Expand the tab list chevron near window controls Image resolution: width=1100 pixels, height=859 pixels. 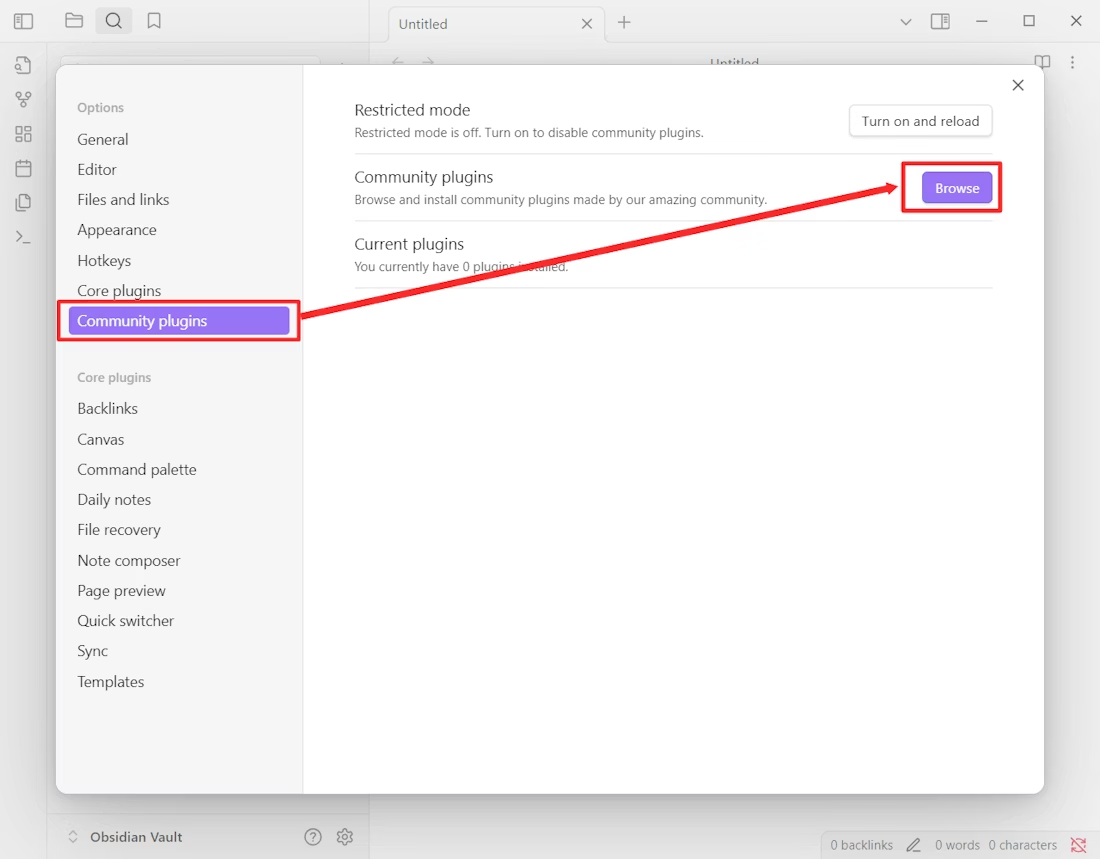pyautogui.click(x=905, y=21)
